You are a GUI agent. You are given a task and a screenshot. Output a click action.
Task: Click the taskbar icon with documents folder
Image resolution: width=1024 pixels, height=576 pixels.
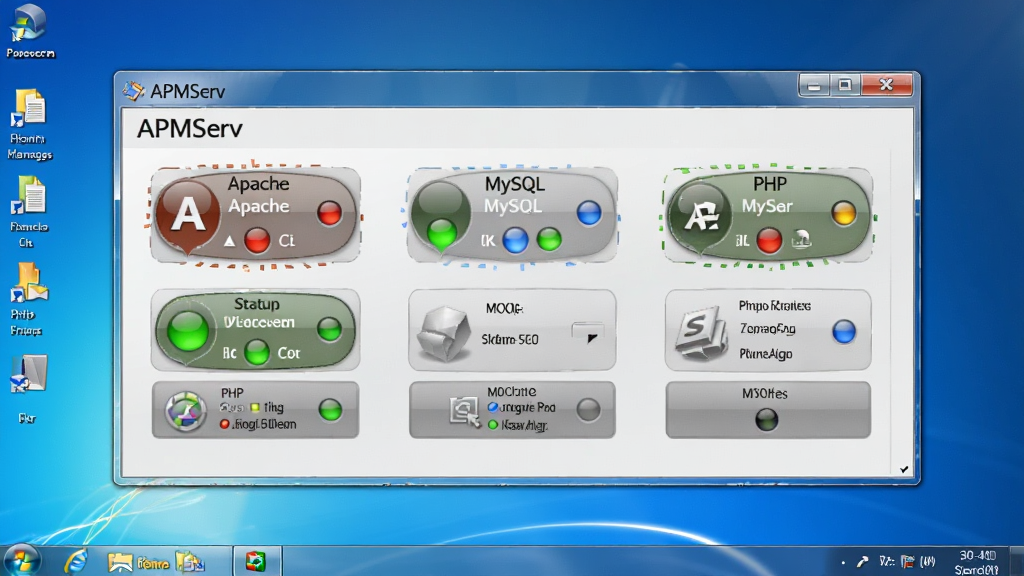[x=190, y=562]
